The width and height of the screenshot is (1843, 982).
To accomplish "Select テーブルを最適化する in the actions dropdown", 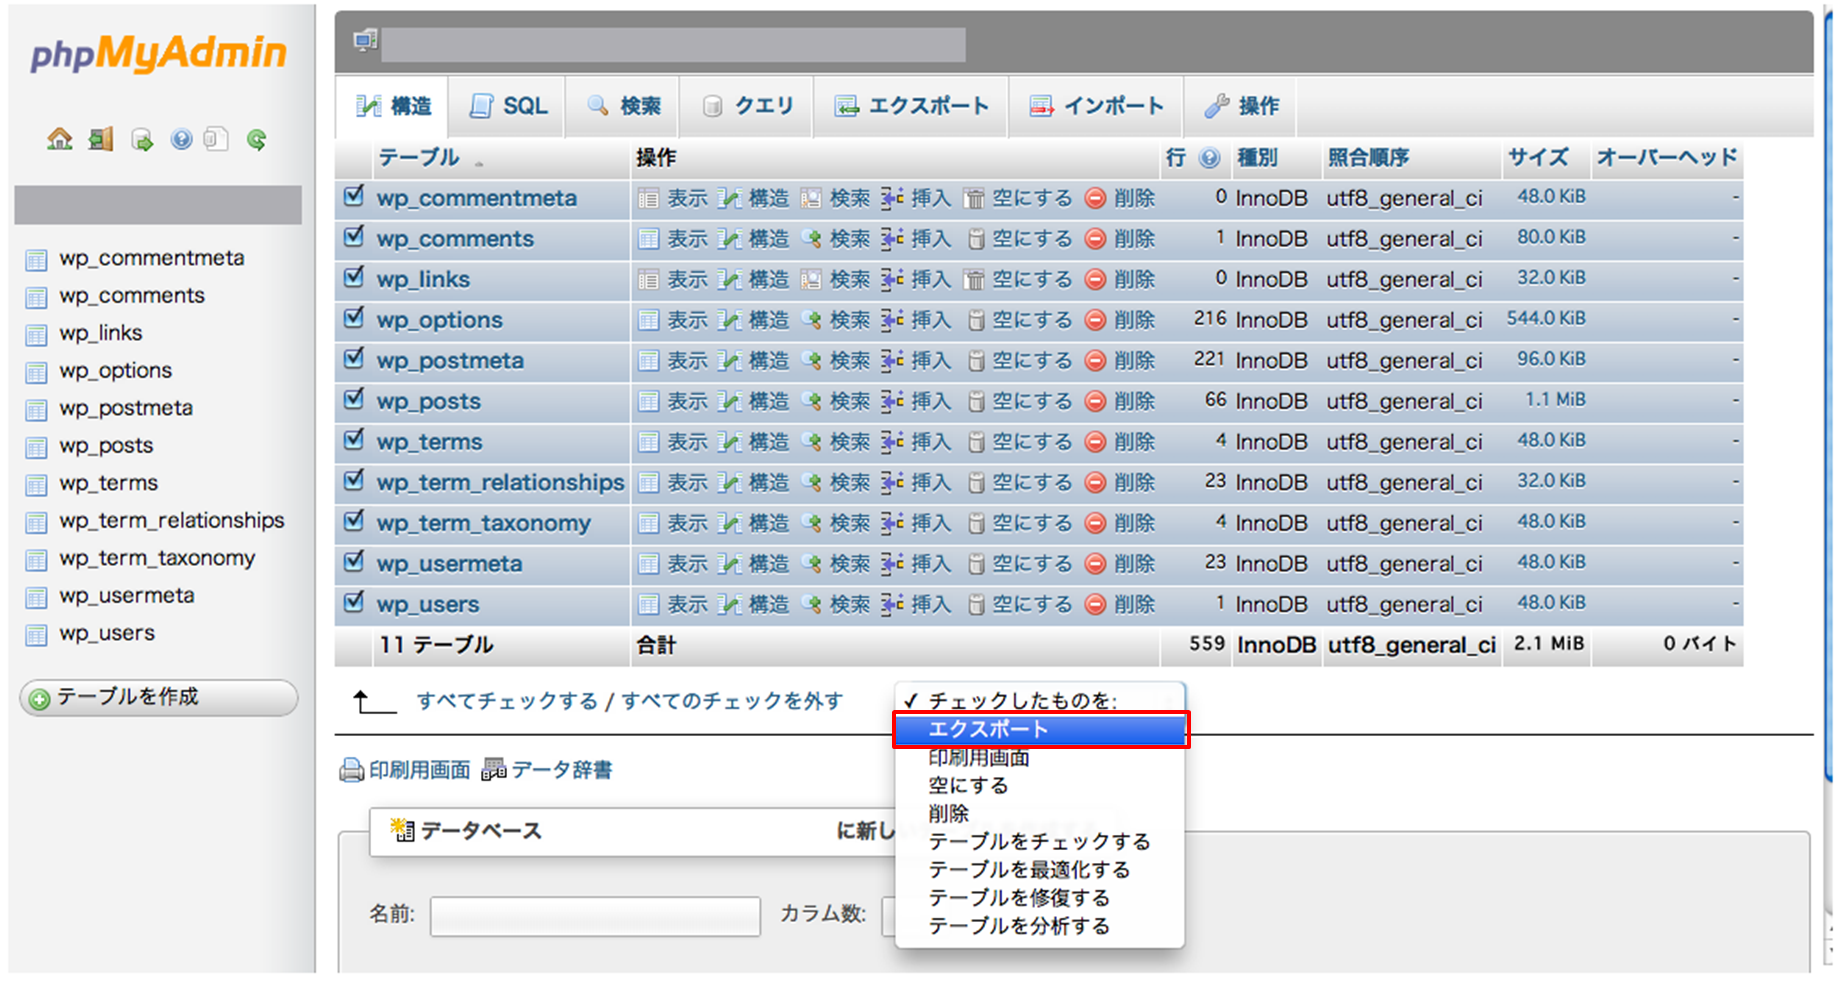I will (1030, 870).
